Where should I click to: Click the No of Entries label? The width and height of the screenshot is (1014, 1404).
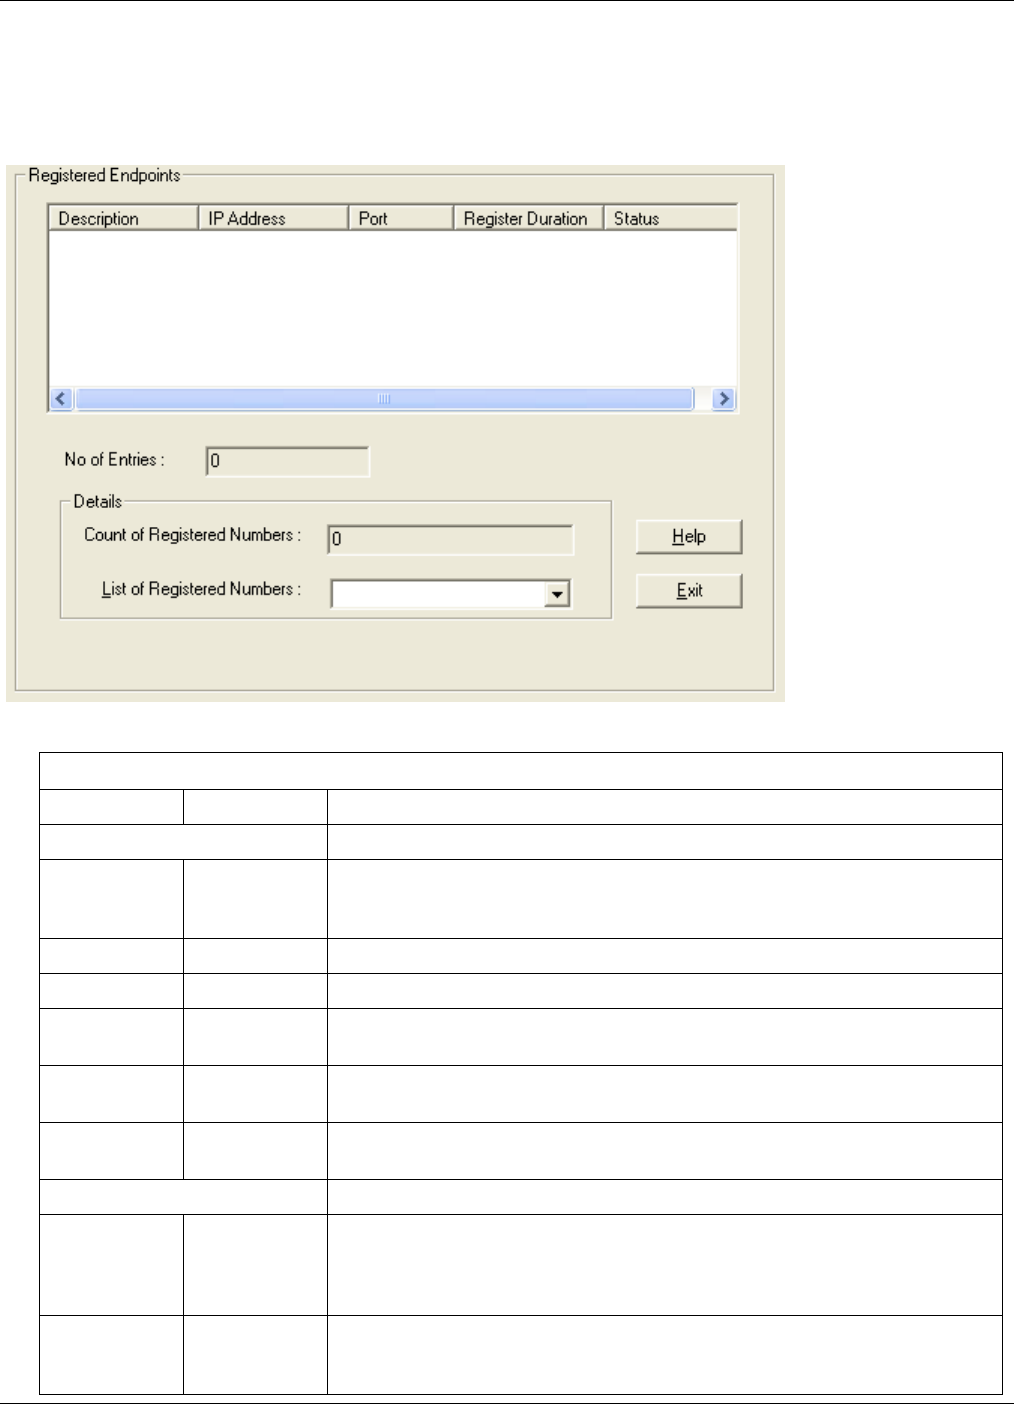[x=114, y=460]
